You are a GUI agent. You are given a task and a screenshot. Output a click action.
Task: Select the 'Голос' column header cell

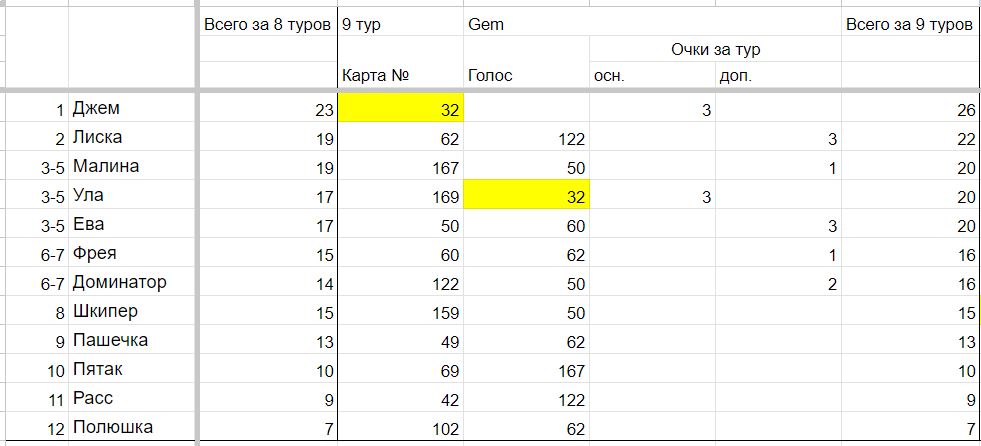(x=526, y=76)
